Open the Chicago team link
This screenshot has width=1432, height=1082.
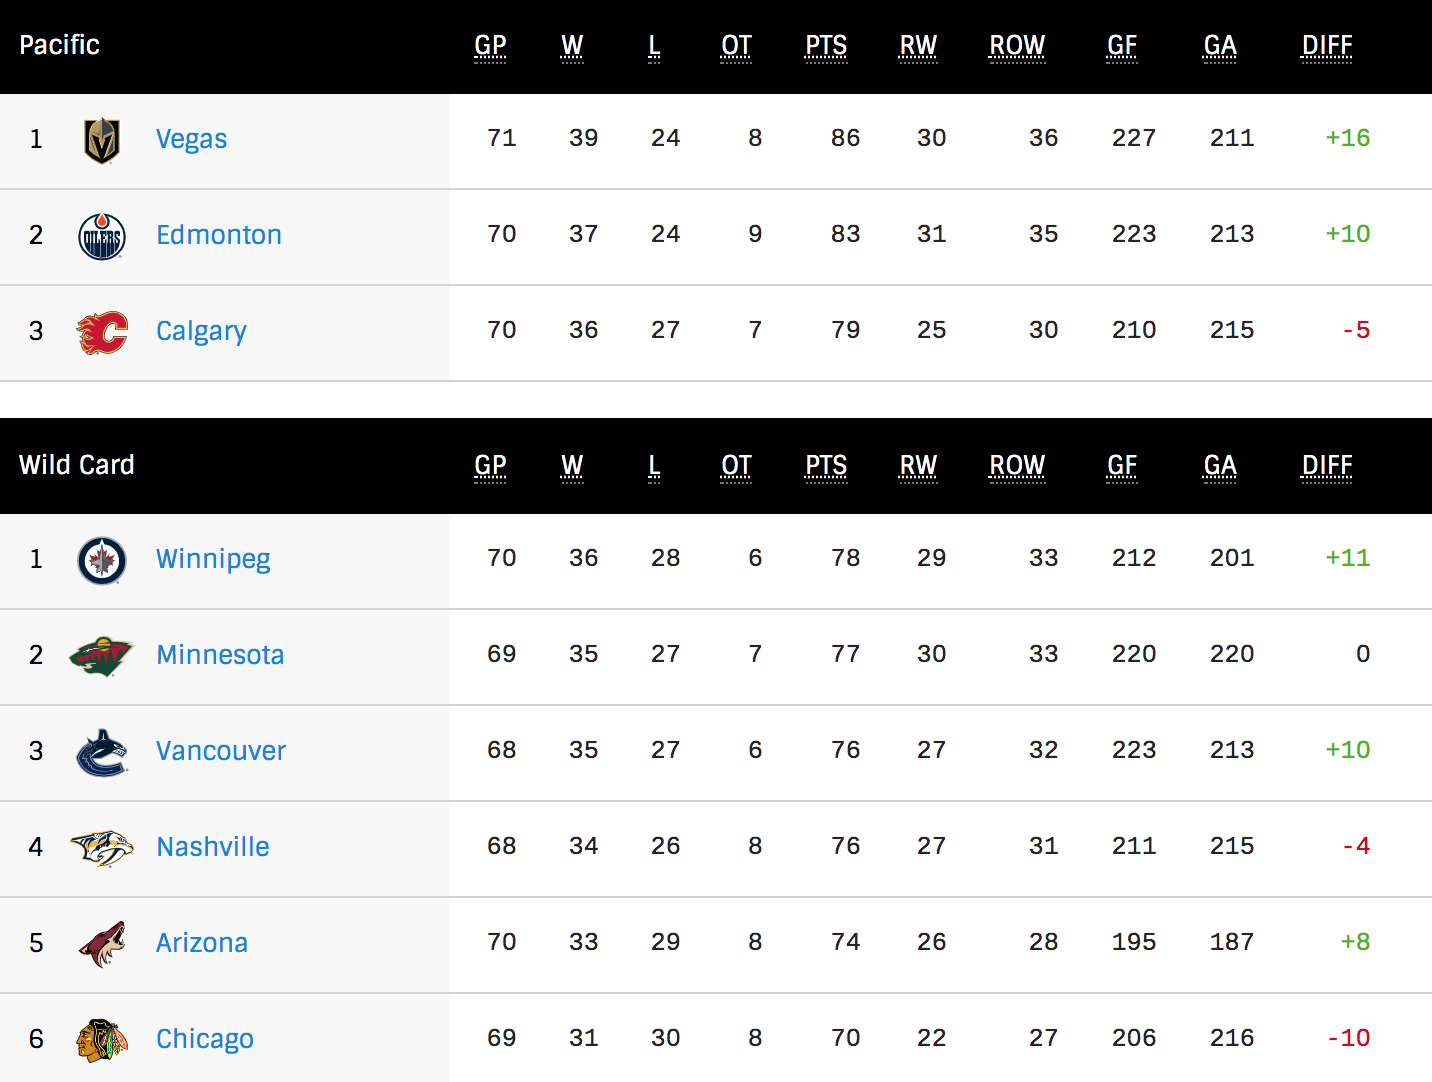tap(205, 1039)
